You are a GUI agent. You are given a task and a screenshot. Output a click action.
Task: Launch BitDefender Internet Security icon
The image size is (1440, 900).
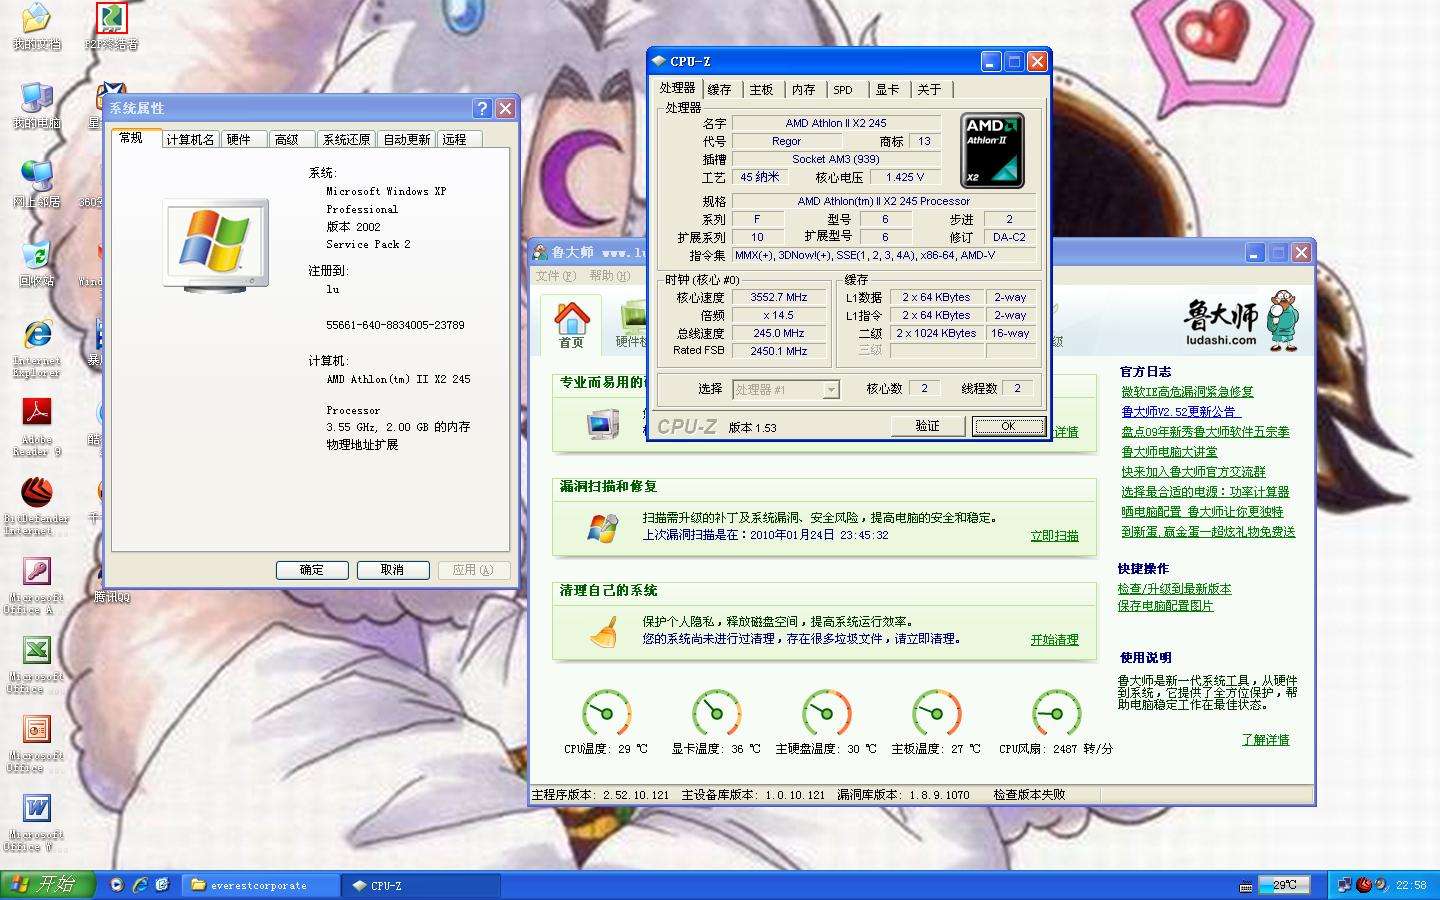point(36,506)
